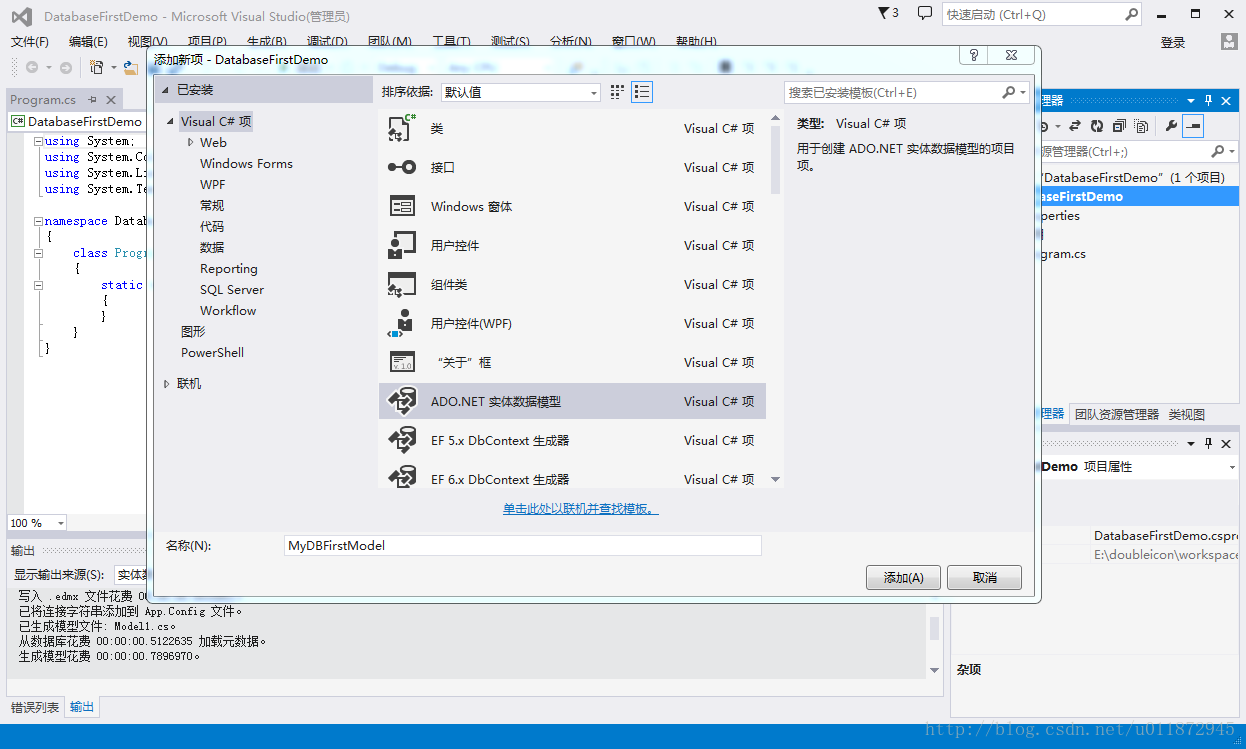
Task: Pin the Program.cs tab
Action: (93, 100)
